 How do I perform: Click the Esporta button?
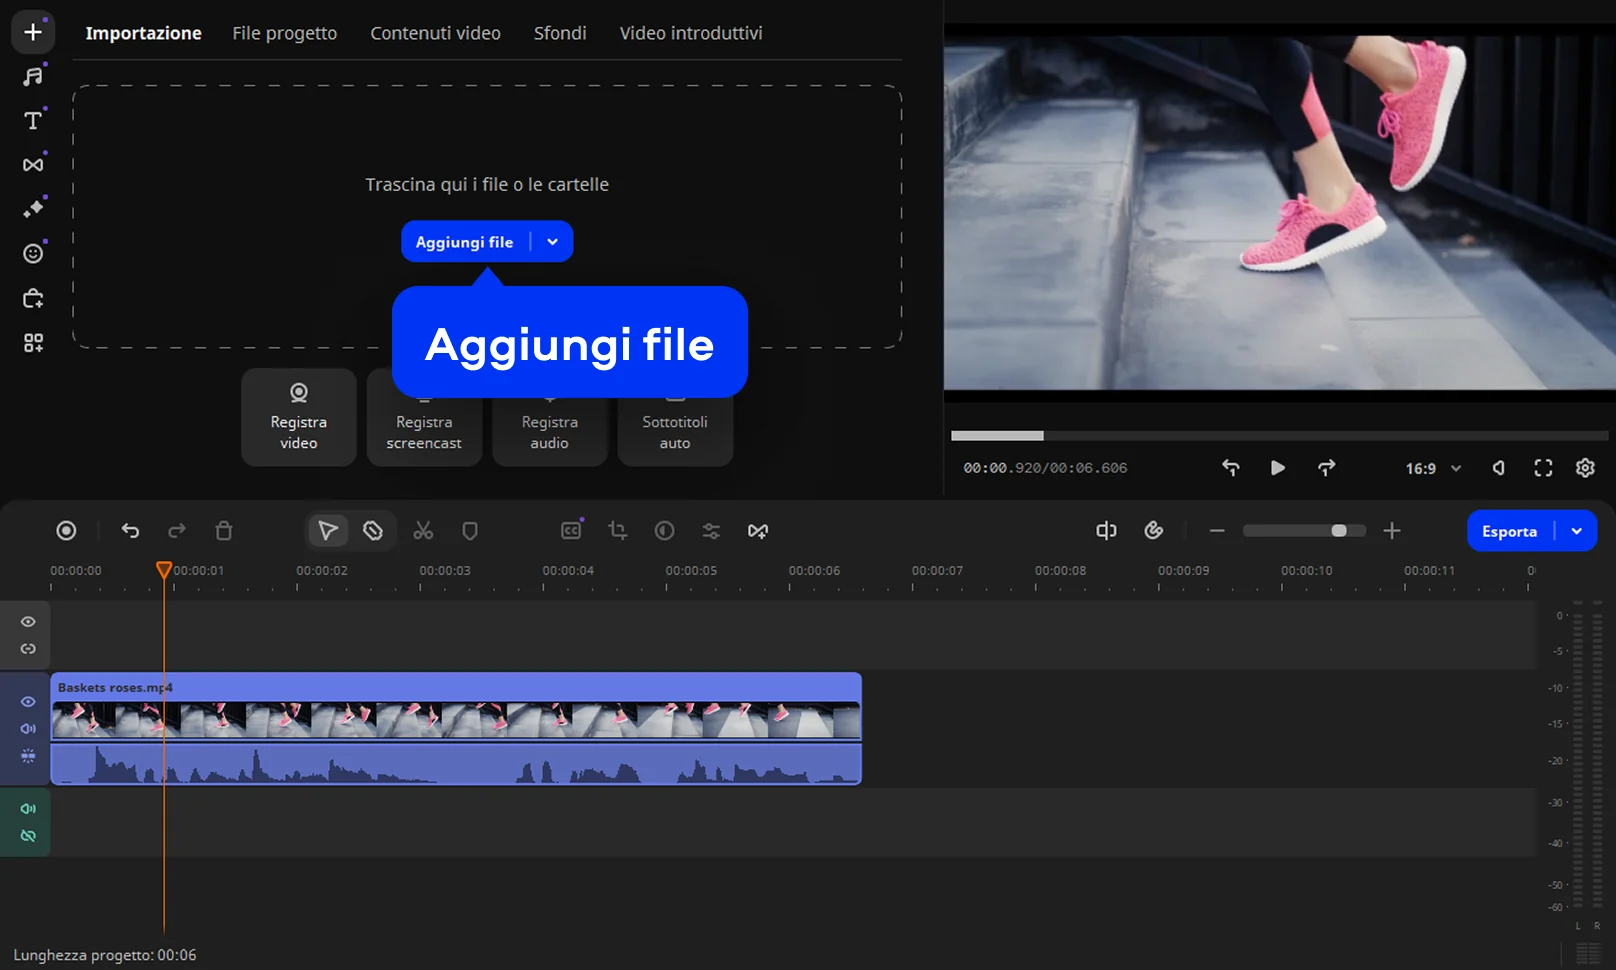pos(1509,531)
